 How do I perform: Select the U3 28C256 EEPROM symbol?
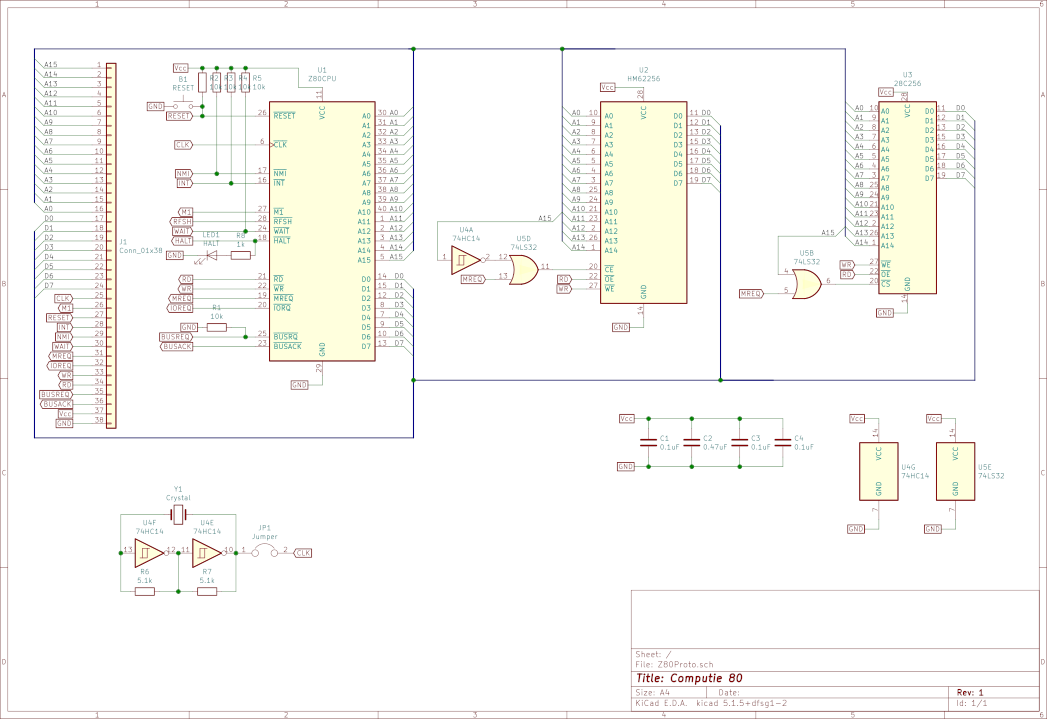(907, 198)
